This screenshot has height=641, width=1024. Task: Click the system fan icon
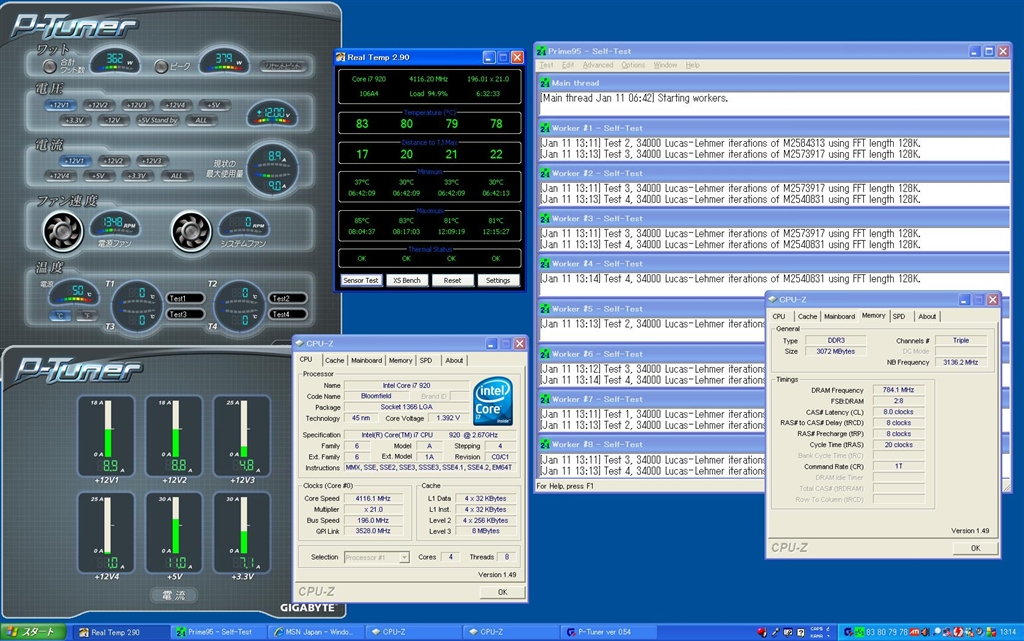click(189, 230)
